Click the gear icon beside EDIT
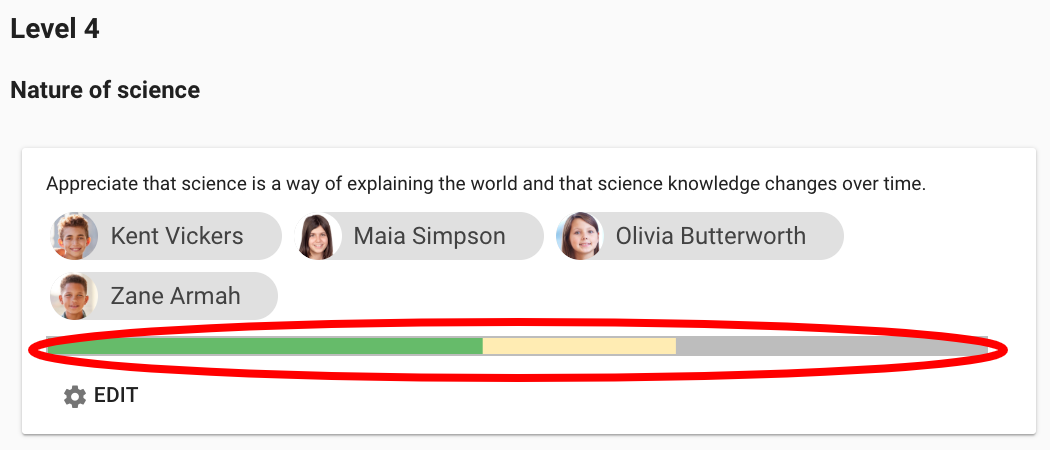This screenshot has height=450, width=1050. [75, 396]
